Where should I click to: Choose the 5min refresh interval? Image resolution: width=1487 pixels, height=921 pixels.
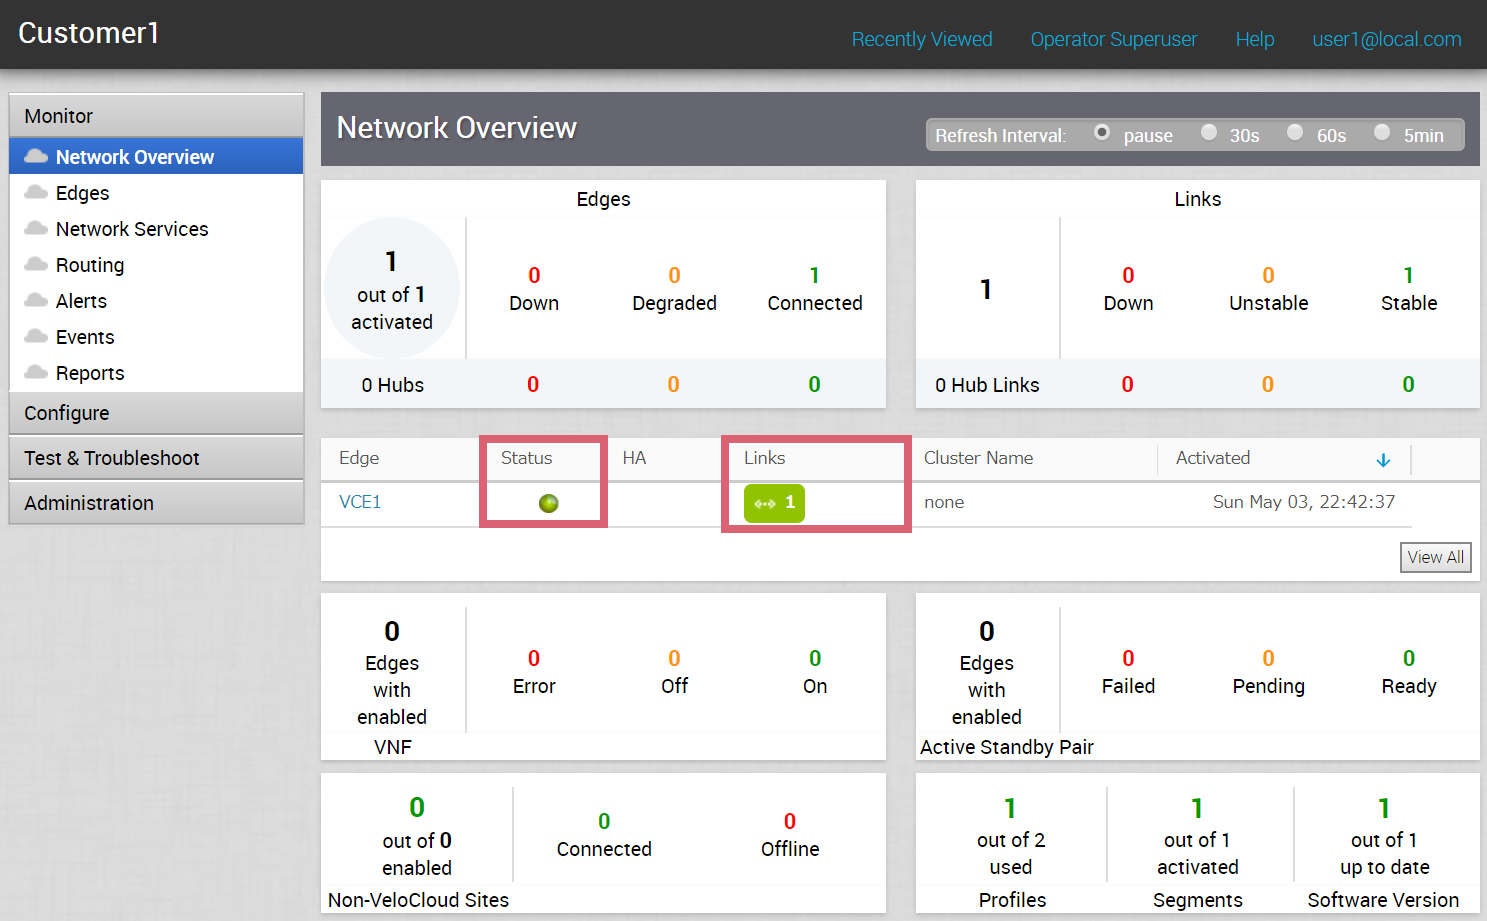(x=1382, y=133)
